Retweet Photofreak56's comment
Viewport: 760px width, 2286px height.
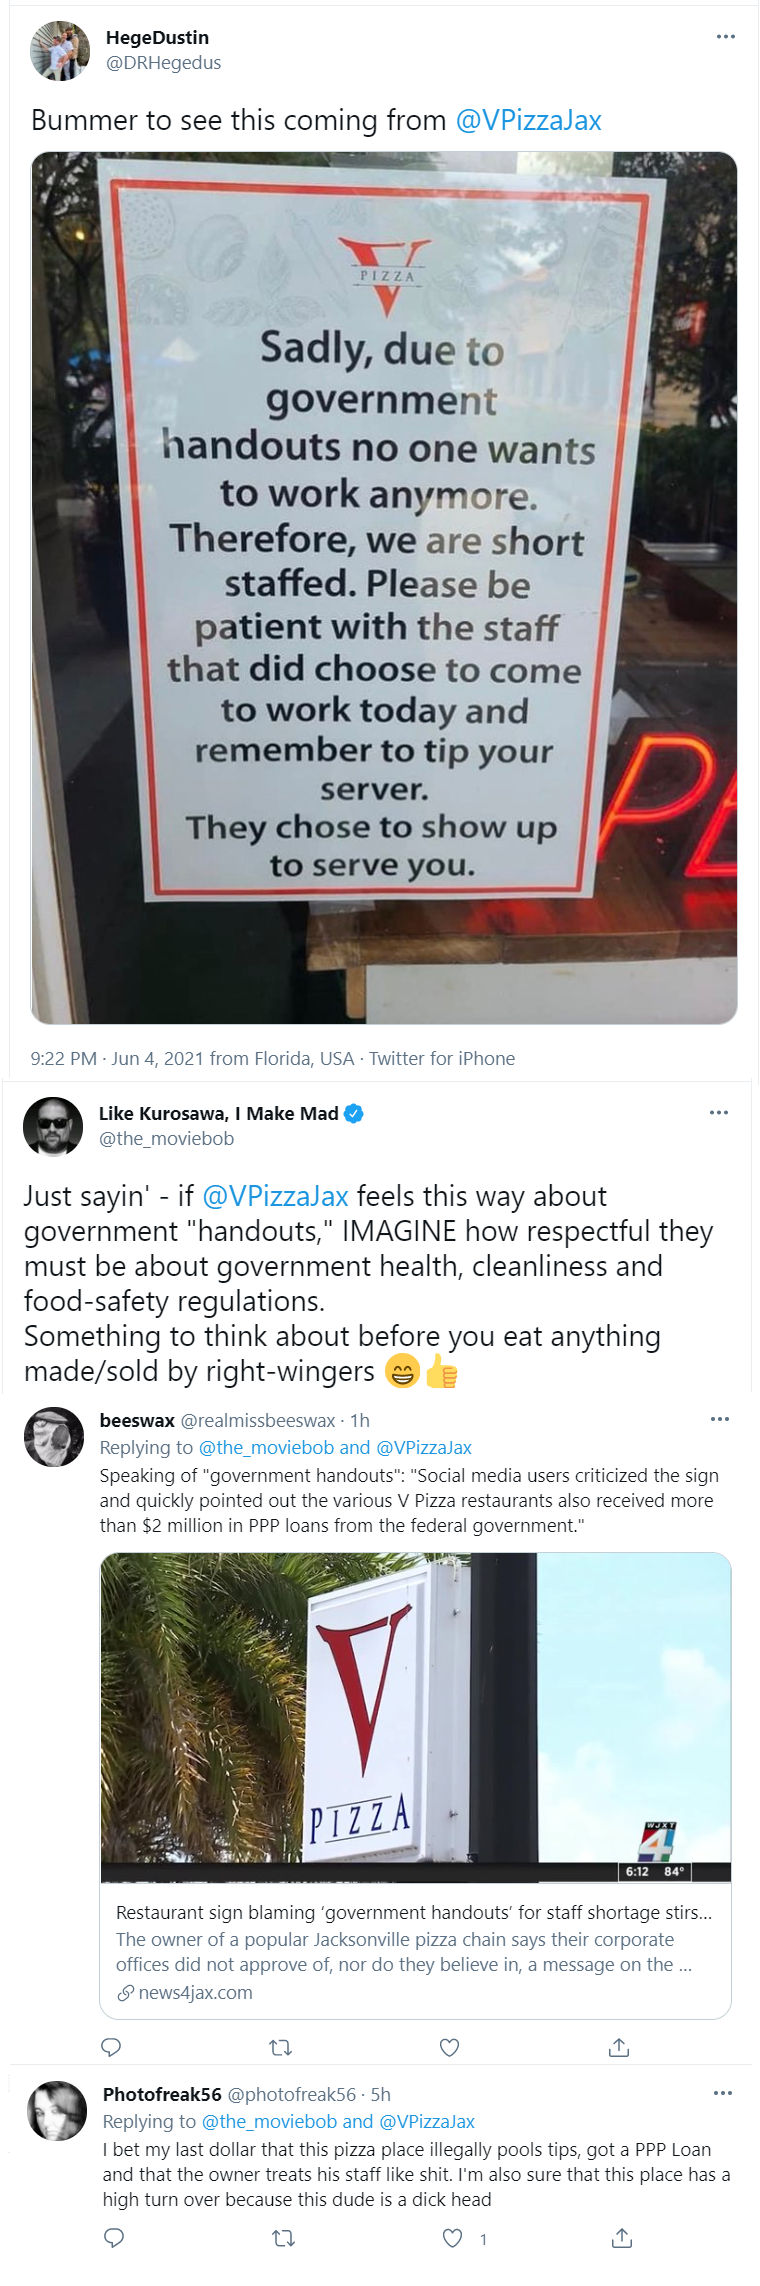pos(284,2238)
